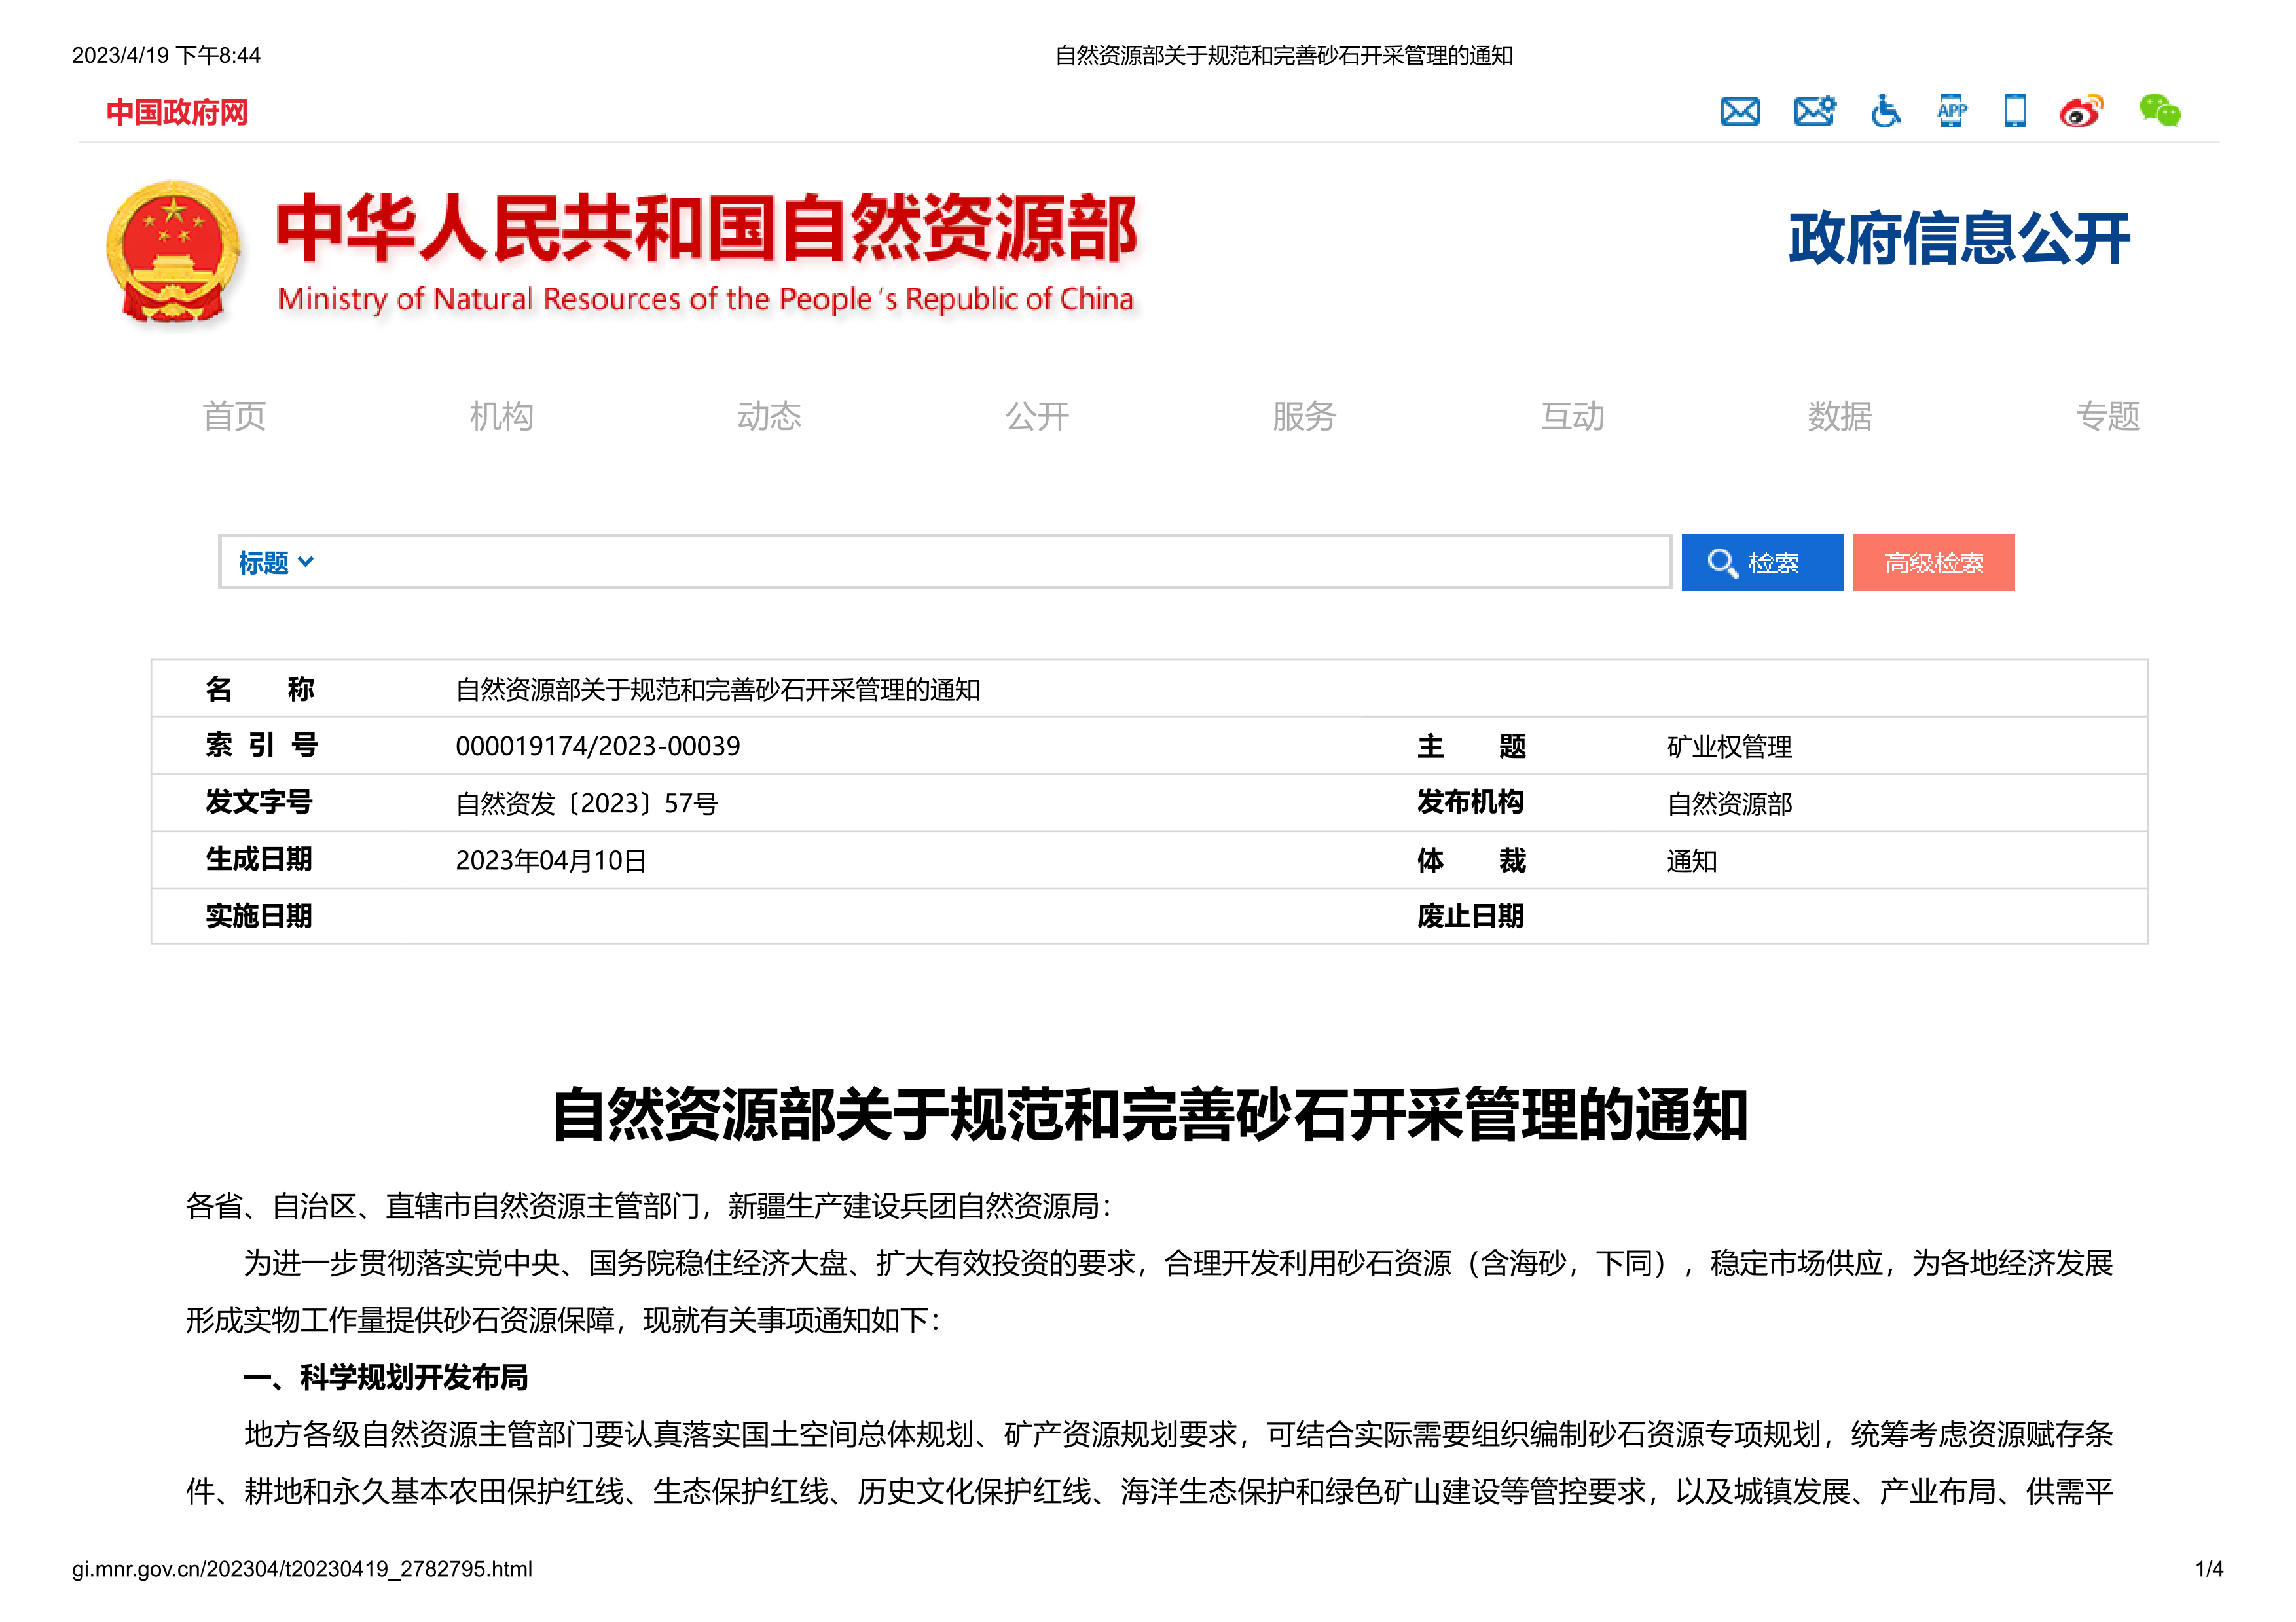
Task: Open the 服务 navigation item
Action: tap(1304, 416)
